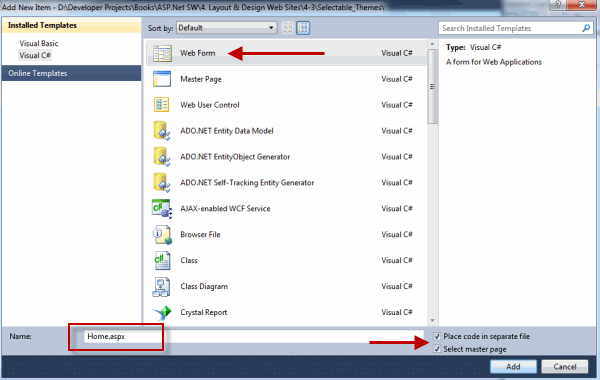This screenshot has height=380, width=600.
Task: Click the scroll up arrow of template list
Action: tap(432, 44)
